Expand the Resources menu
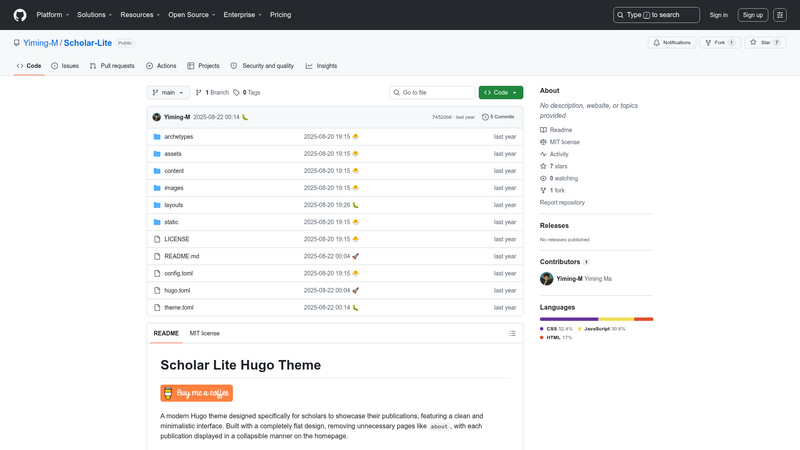The height and width of the screenshot is (450, 800). [x=140, y=15]
